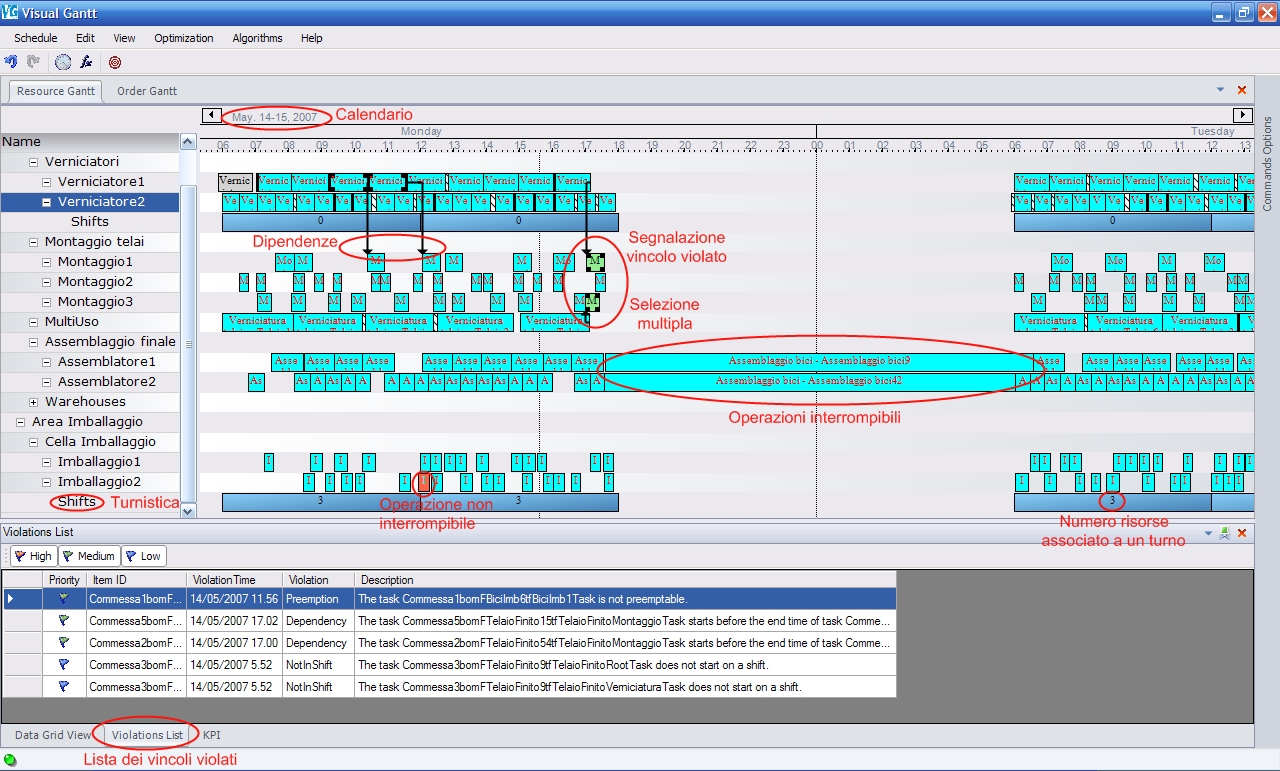Switch to the Order Gantt tab
The height and width of the screenshot is (771, 1280).
tap(147, 91)
